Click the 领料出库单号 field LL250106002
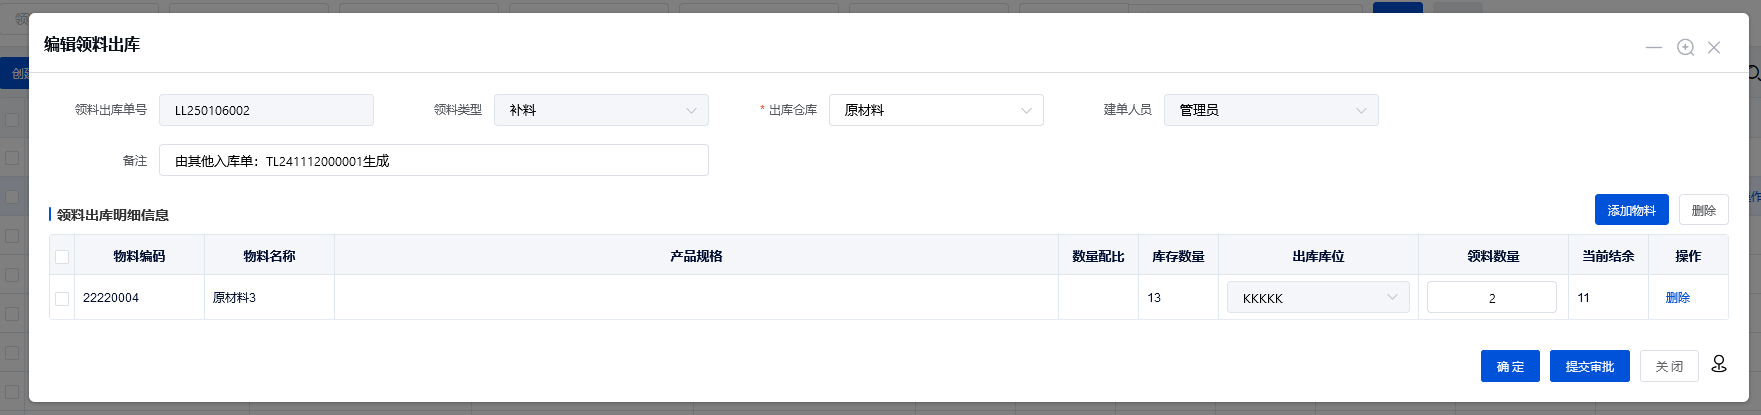This screenshot has height=415, width=1761. pyautogui.click(x=266, y=110)
